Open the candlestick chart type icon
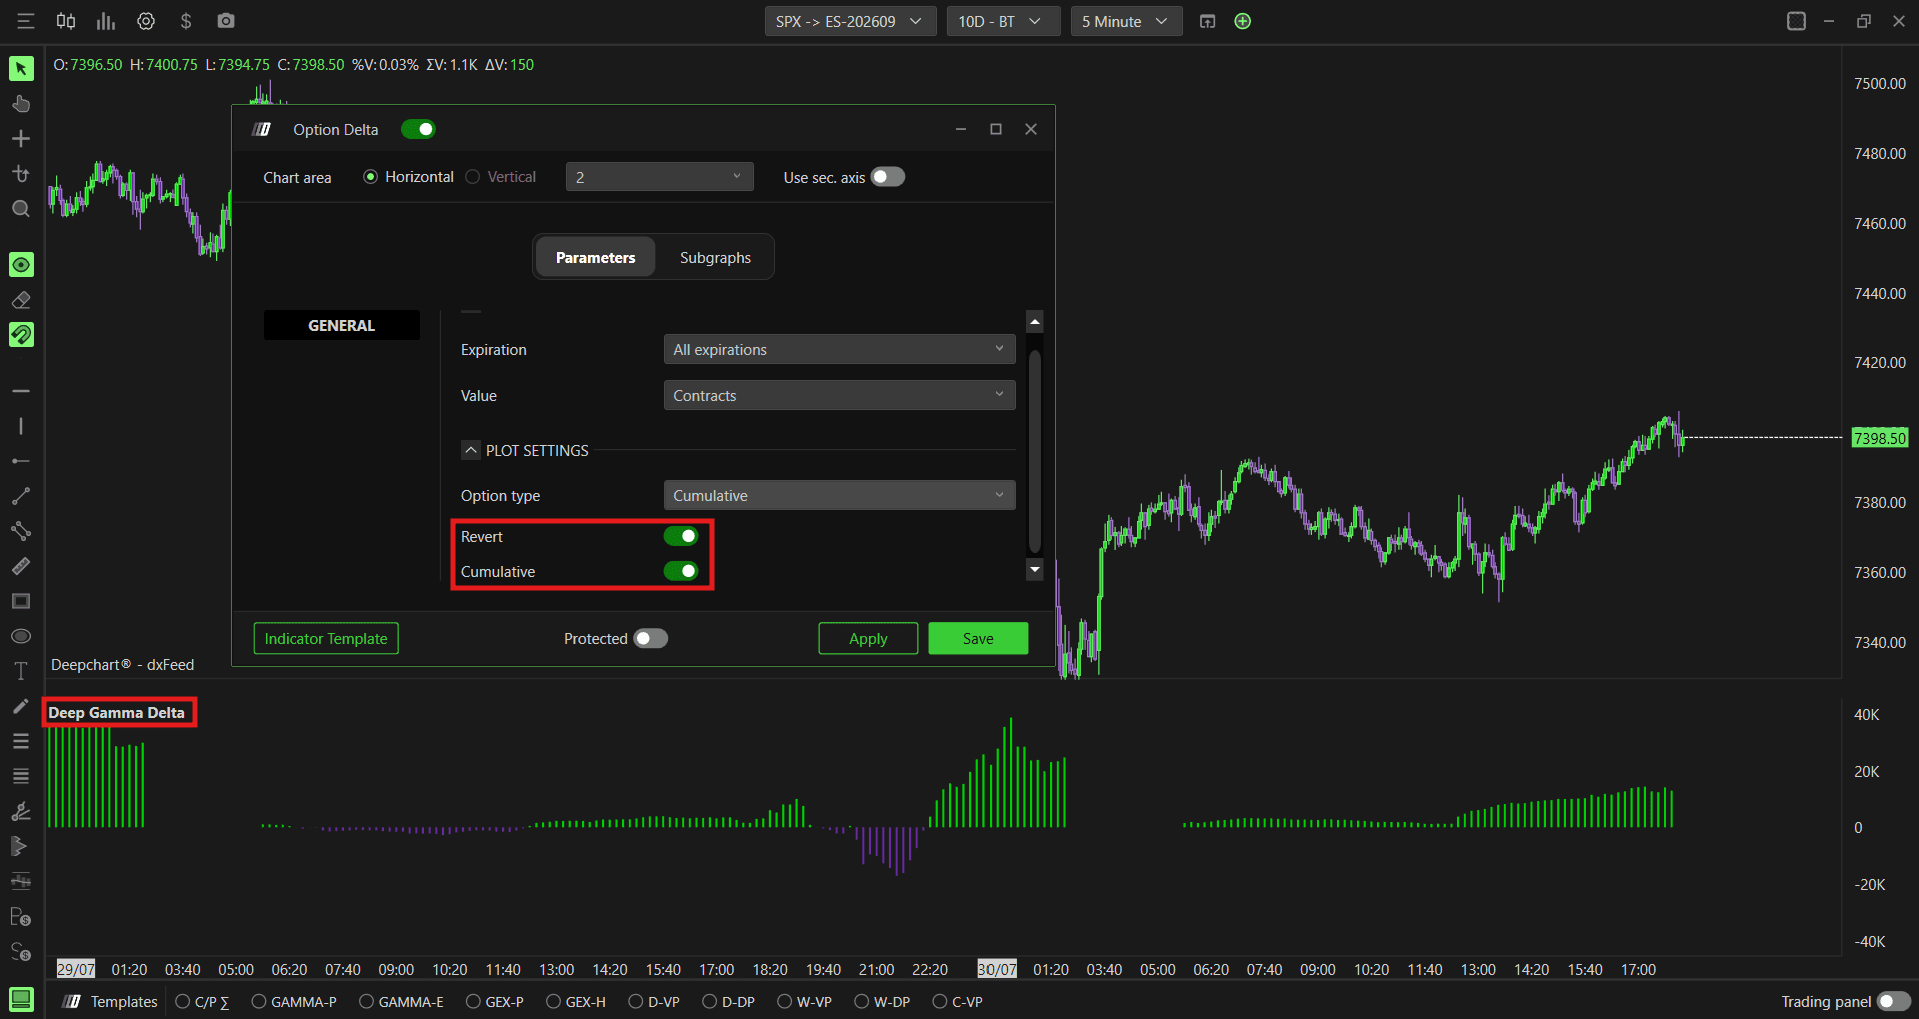 [66, 21]
